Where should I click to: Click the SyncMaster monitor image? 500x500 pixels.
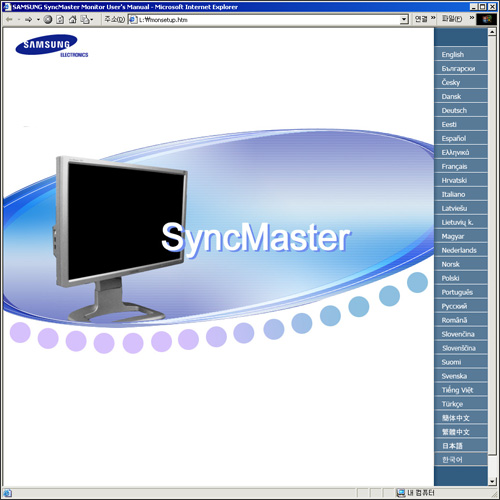(x=119, y=238)
